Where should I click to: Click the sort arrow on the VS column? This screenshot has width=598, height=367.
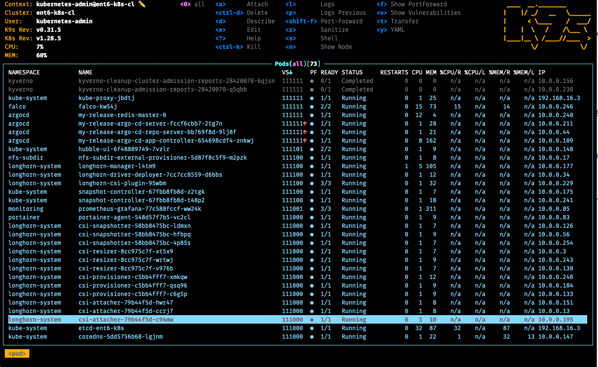pyautogui.click(x=291, y=72)
